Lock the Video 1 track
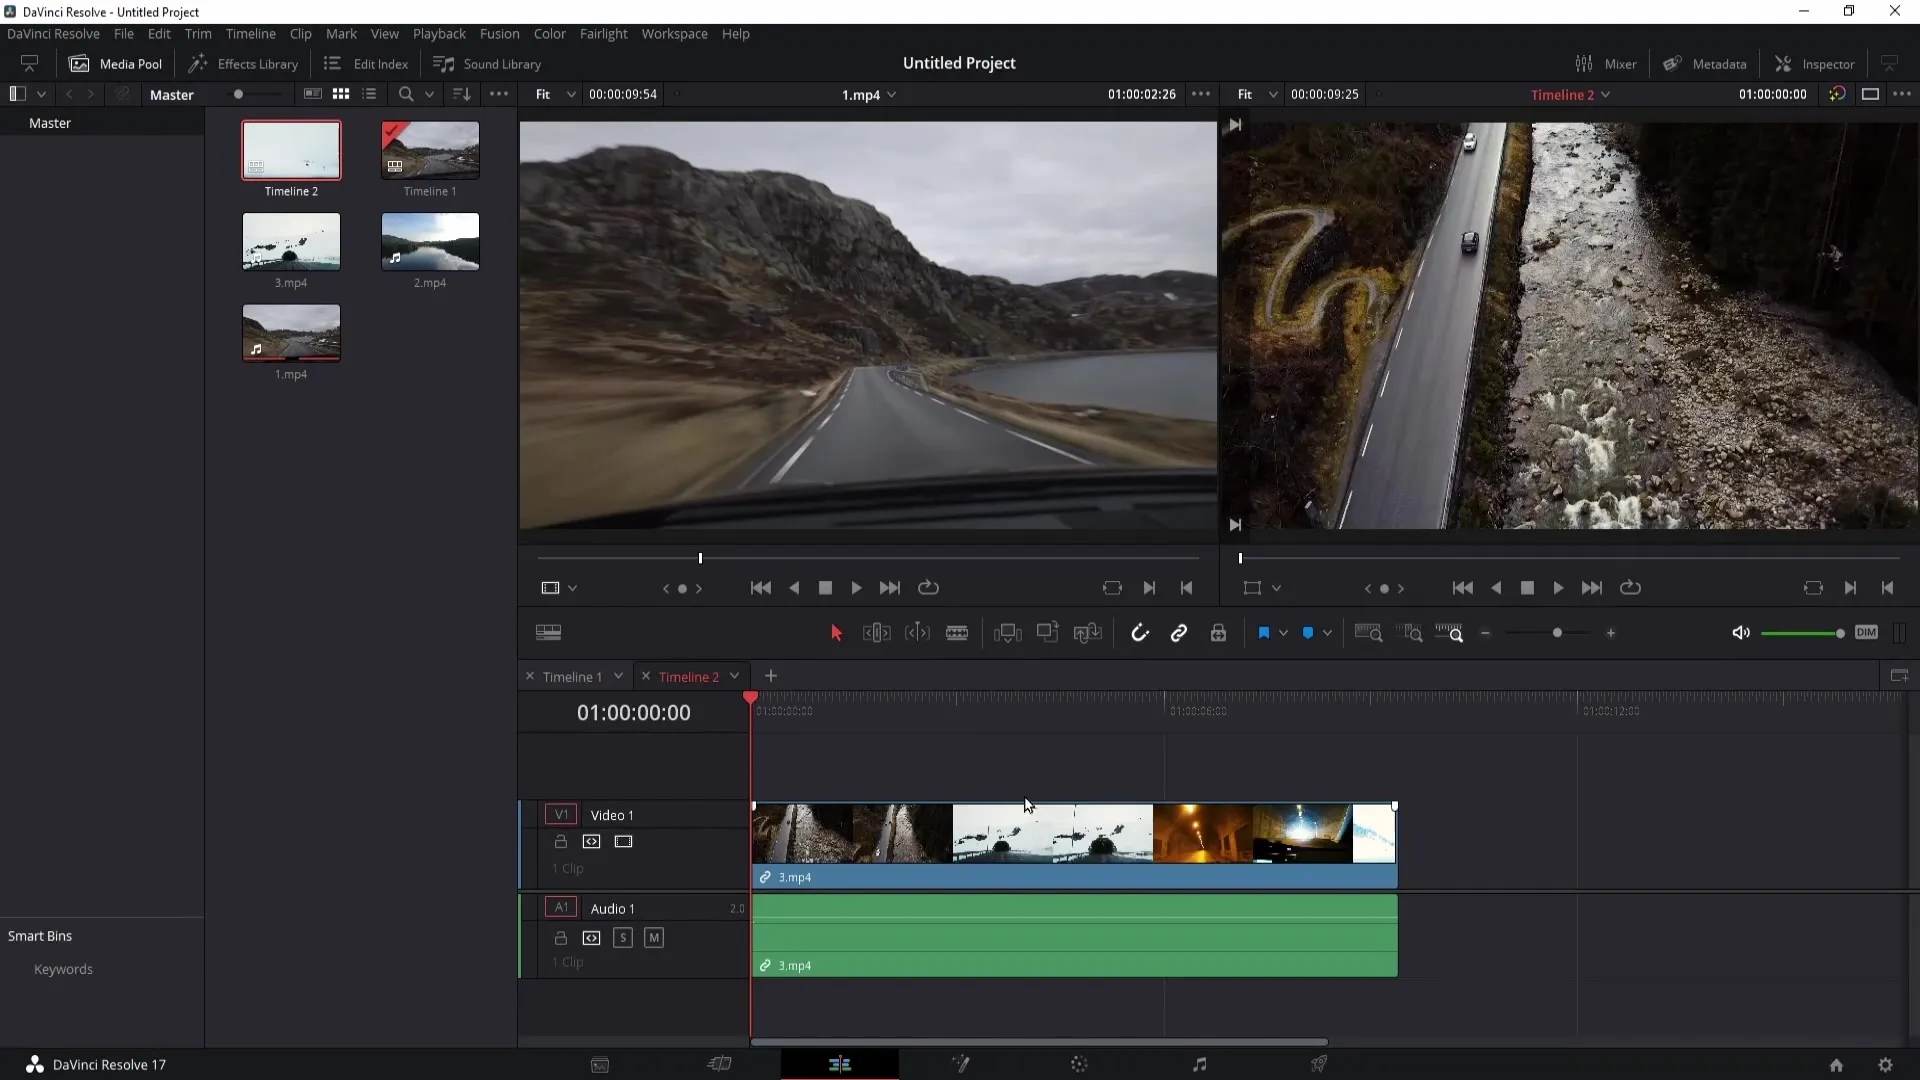The height and width of the screenshot is (1080, 1920). click(561, 842)
